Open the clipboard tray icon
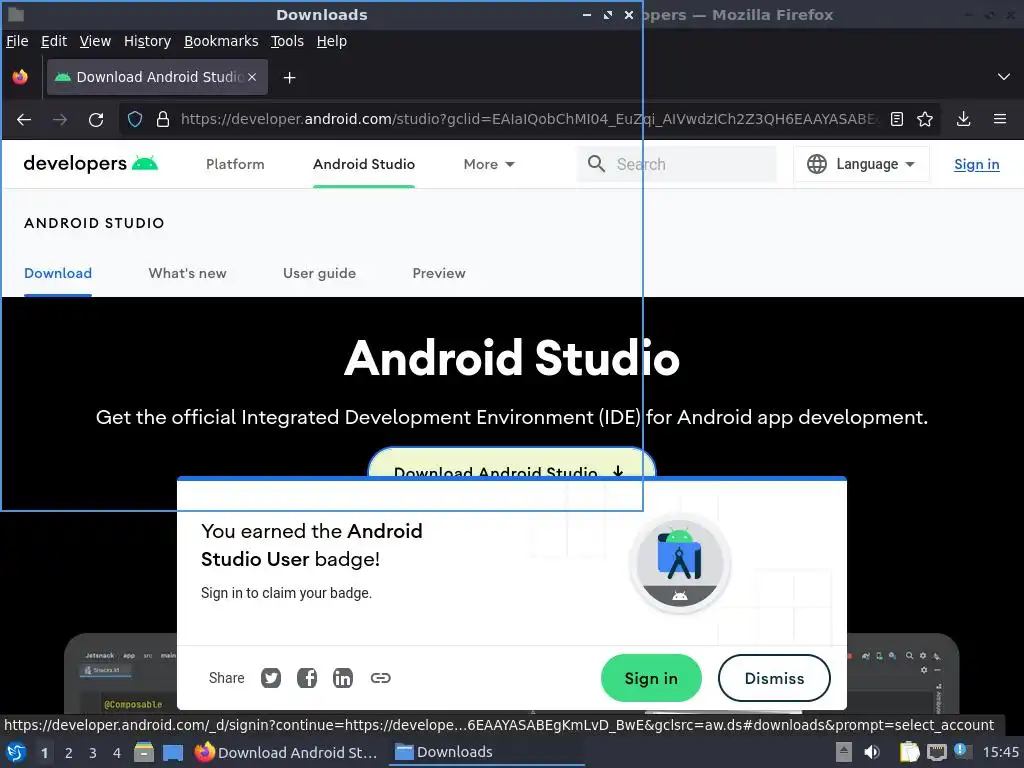 (x=908, y=752)
